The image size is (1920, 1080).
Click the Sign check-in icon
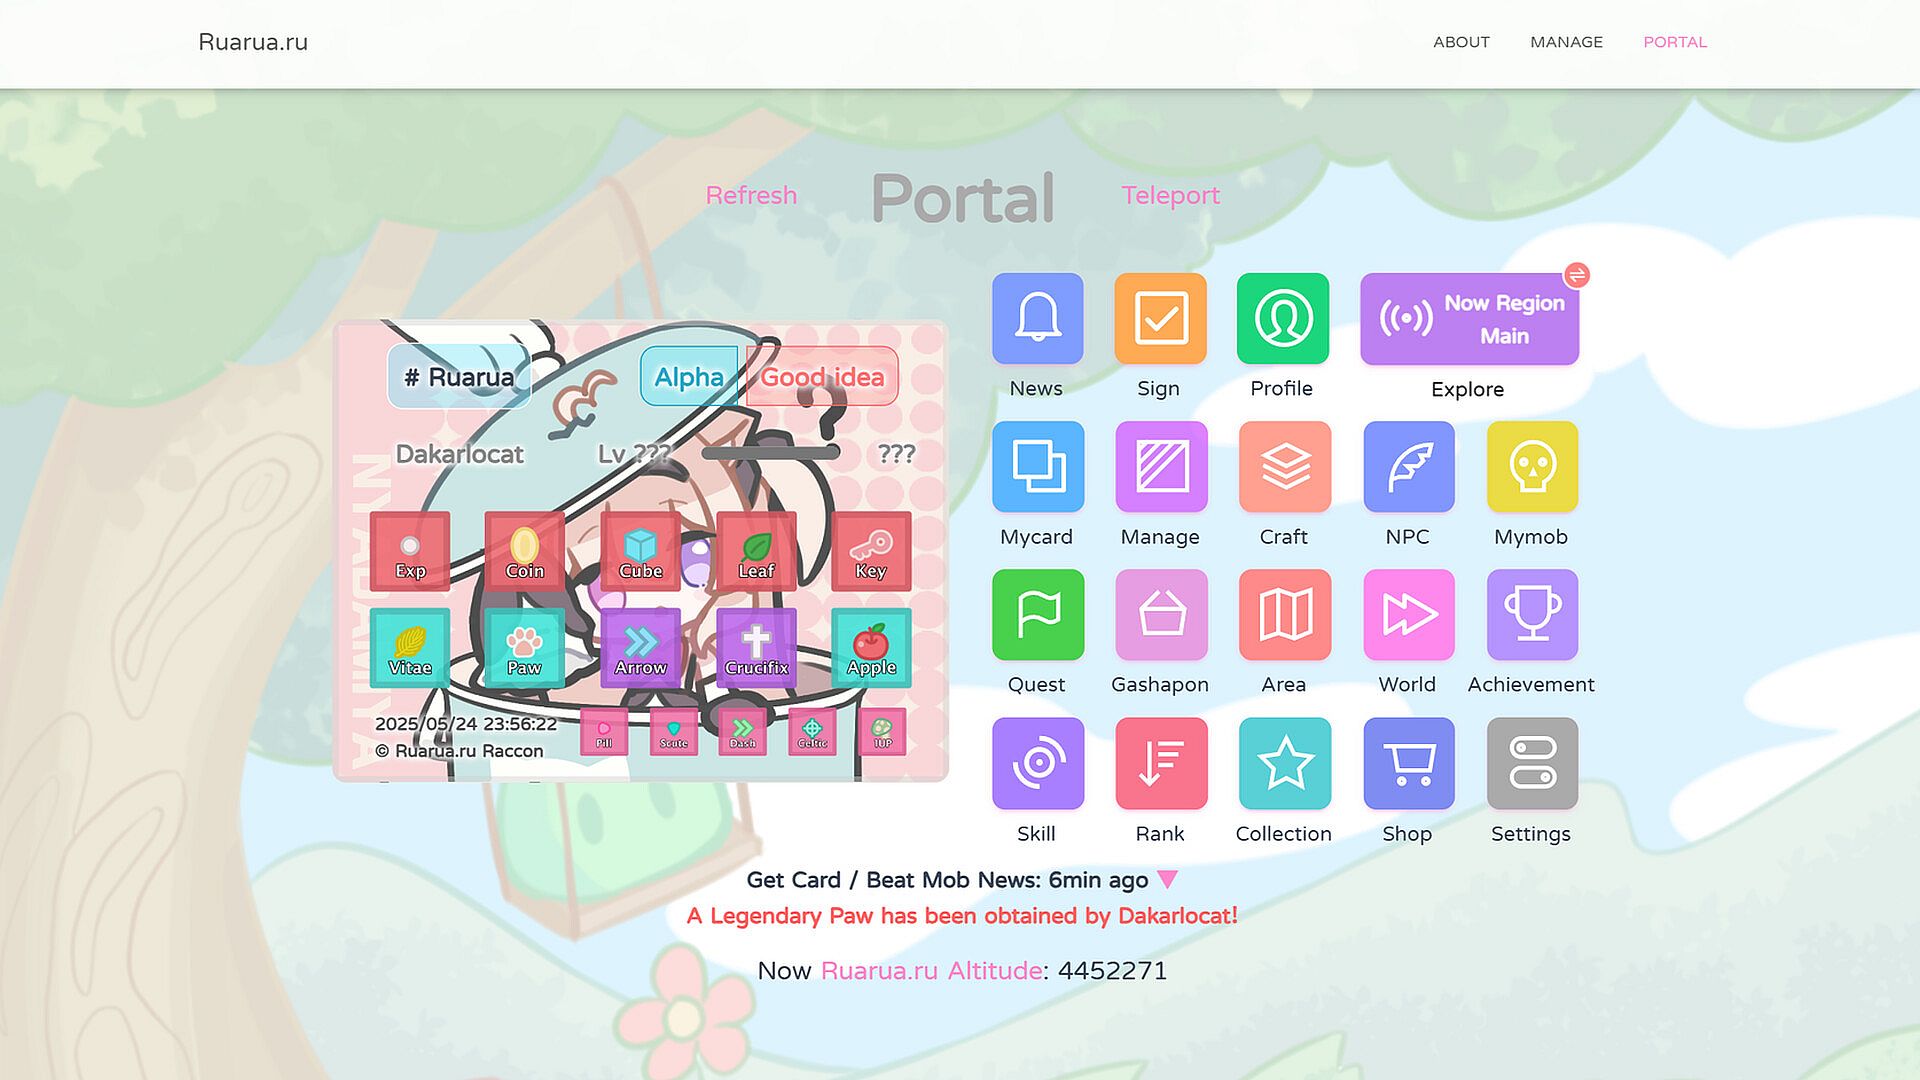(x=1160, y=319)
